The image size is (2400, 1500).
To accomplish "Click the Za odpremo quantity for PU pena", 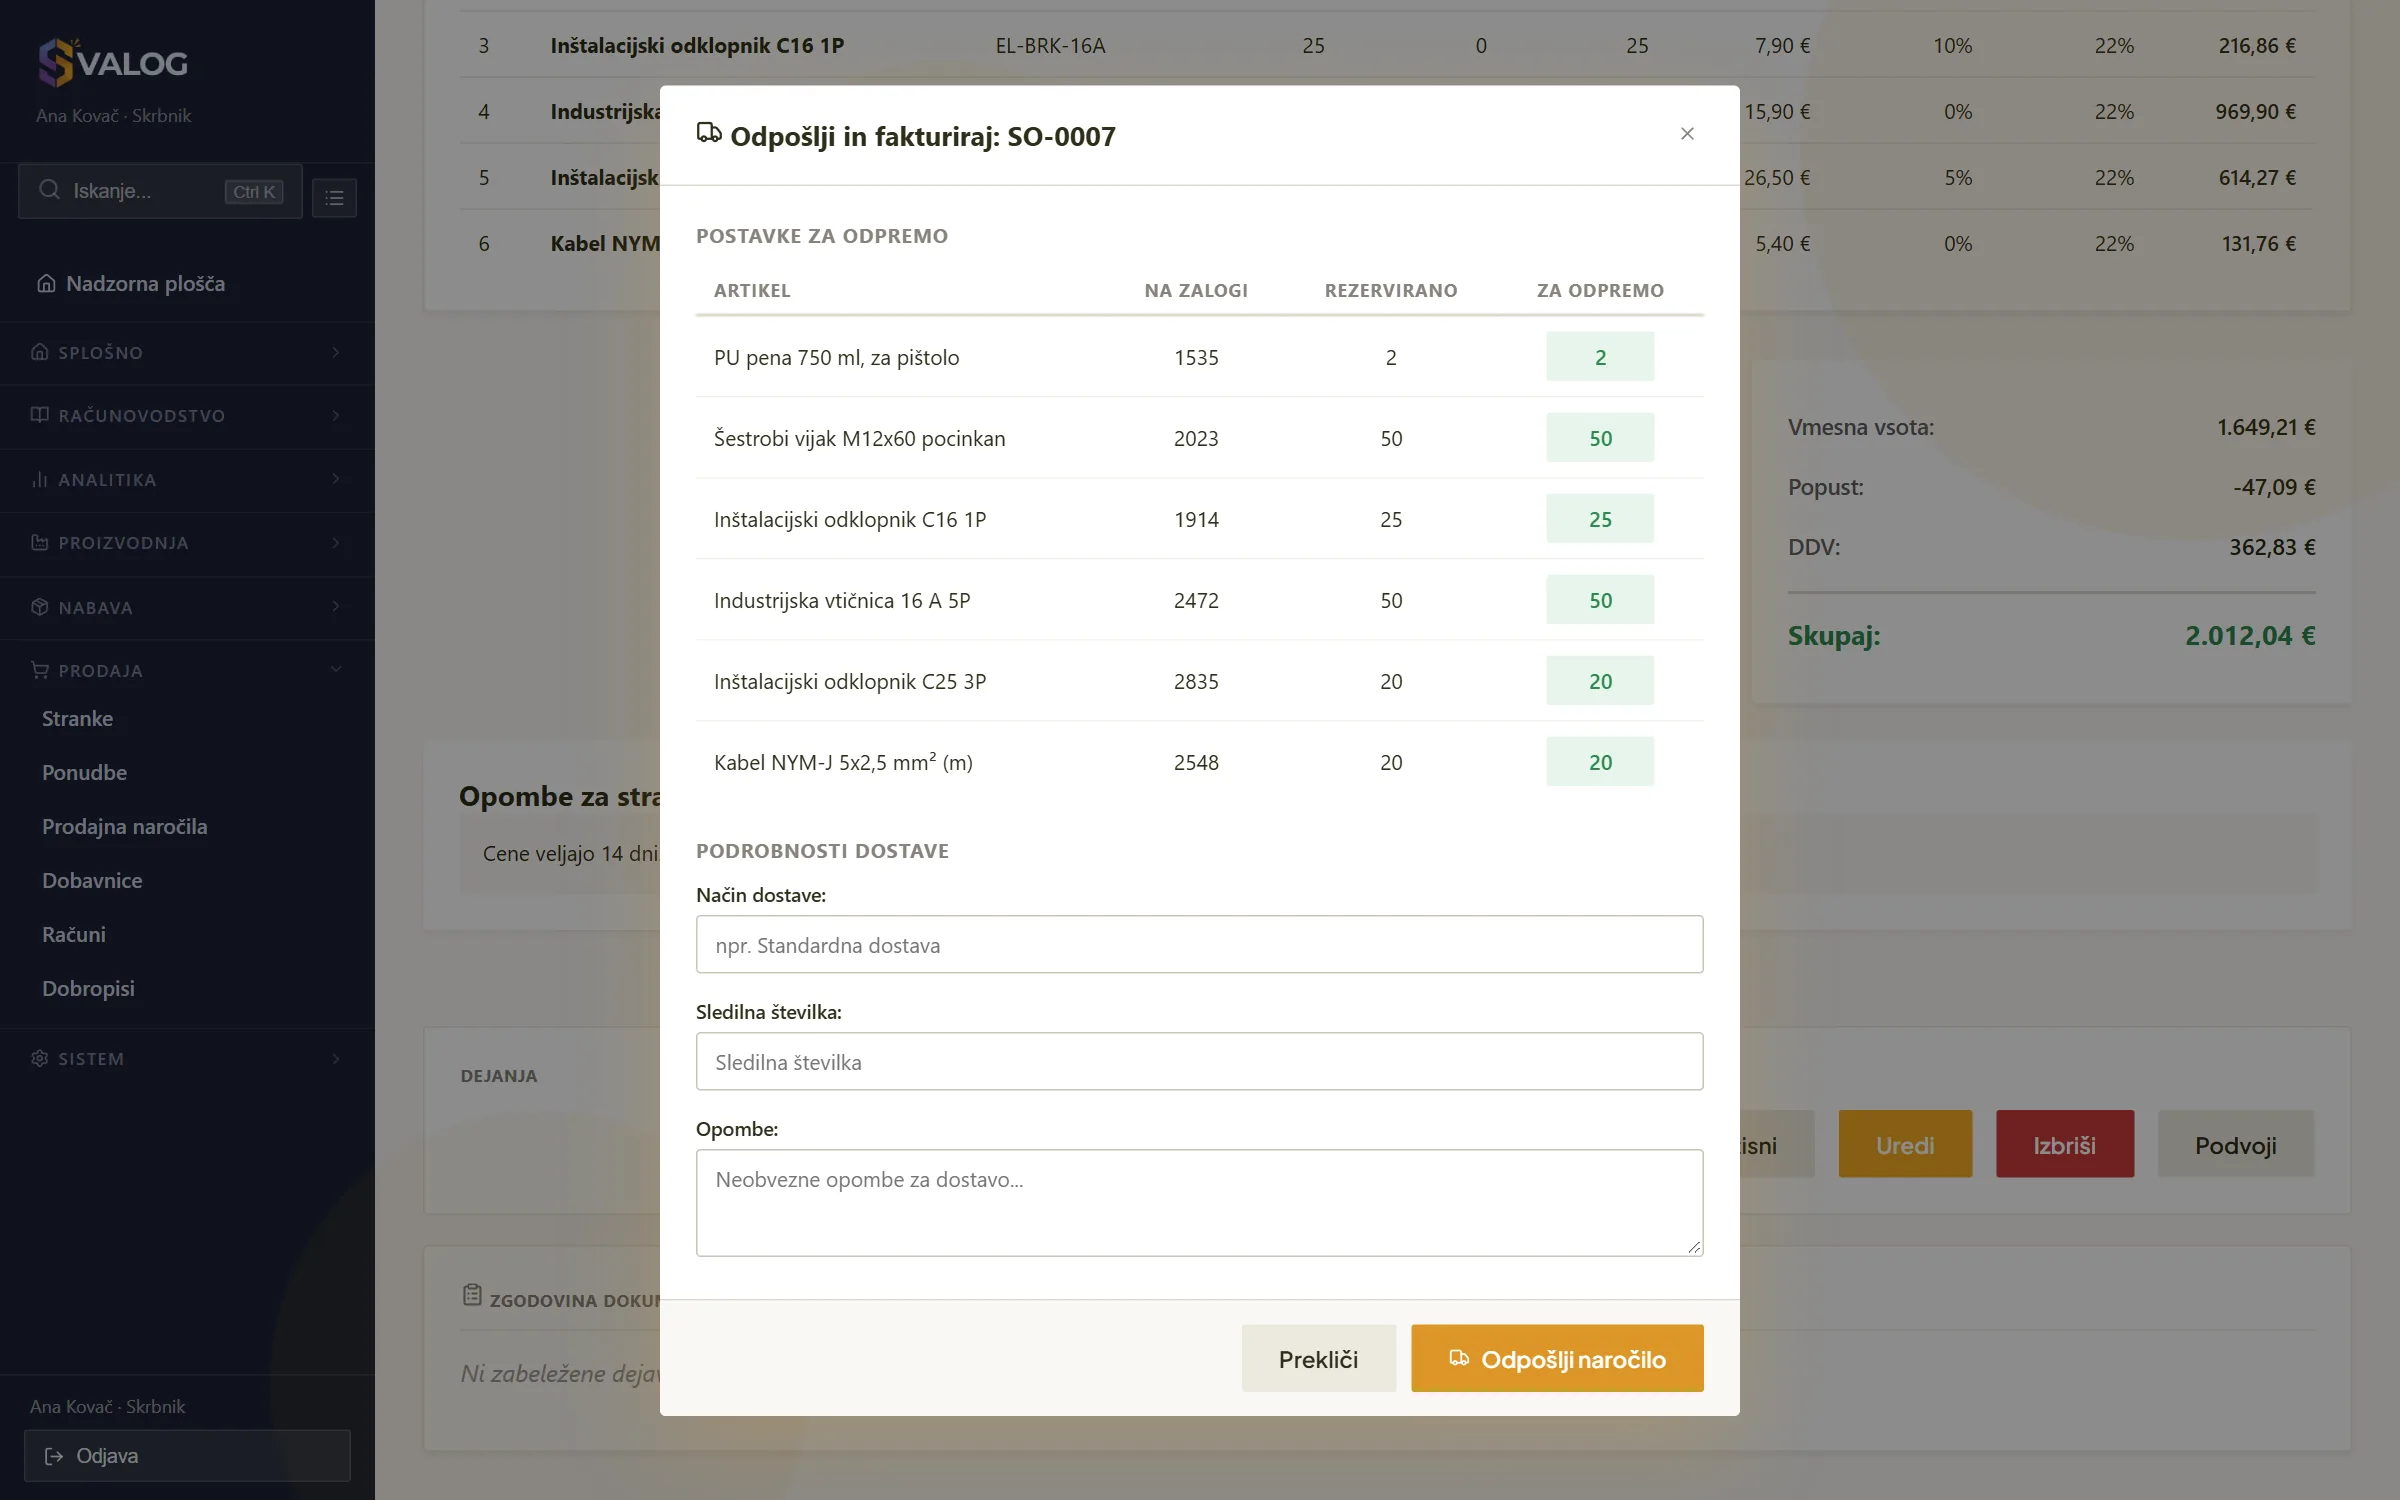I will click(1600, 356).
